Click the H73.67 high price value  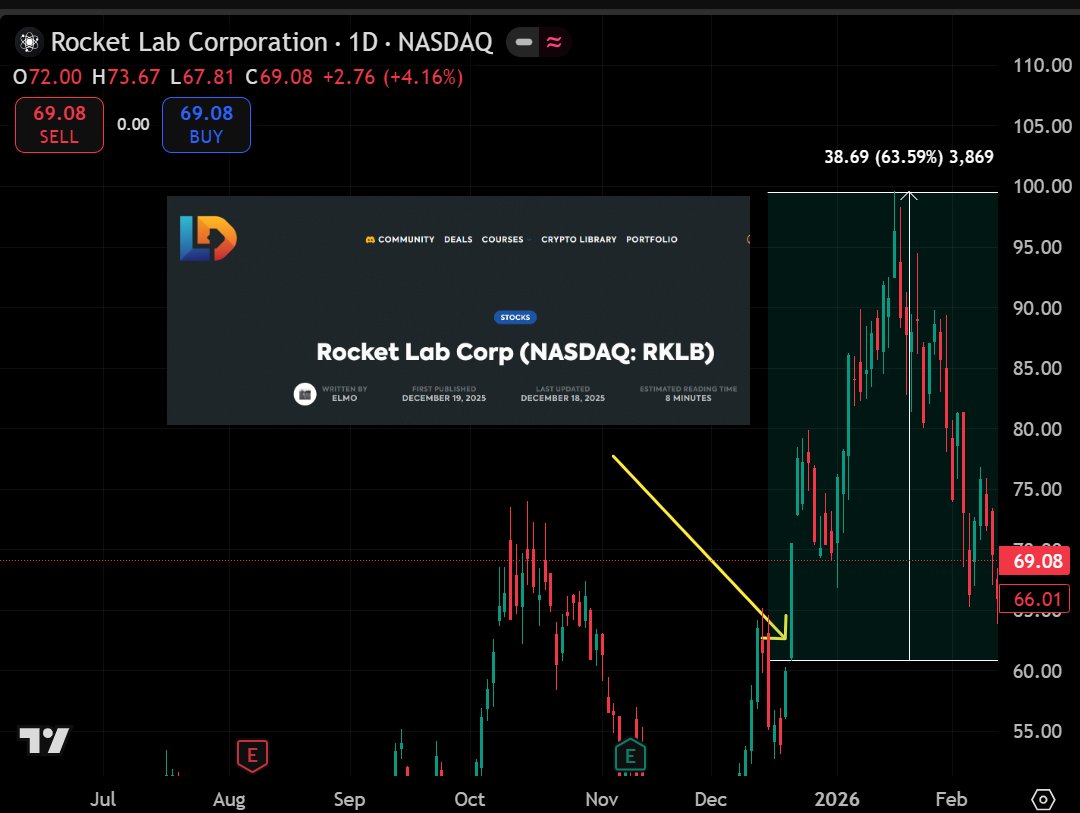point(126,77)
